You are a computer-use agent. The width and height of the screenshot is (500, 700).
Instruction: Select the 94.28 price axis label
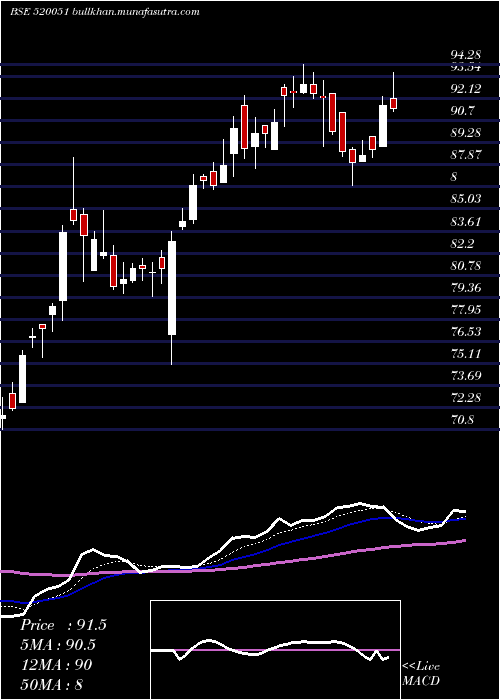[466, 55]
